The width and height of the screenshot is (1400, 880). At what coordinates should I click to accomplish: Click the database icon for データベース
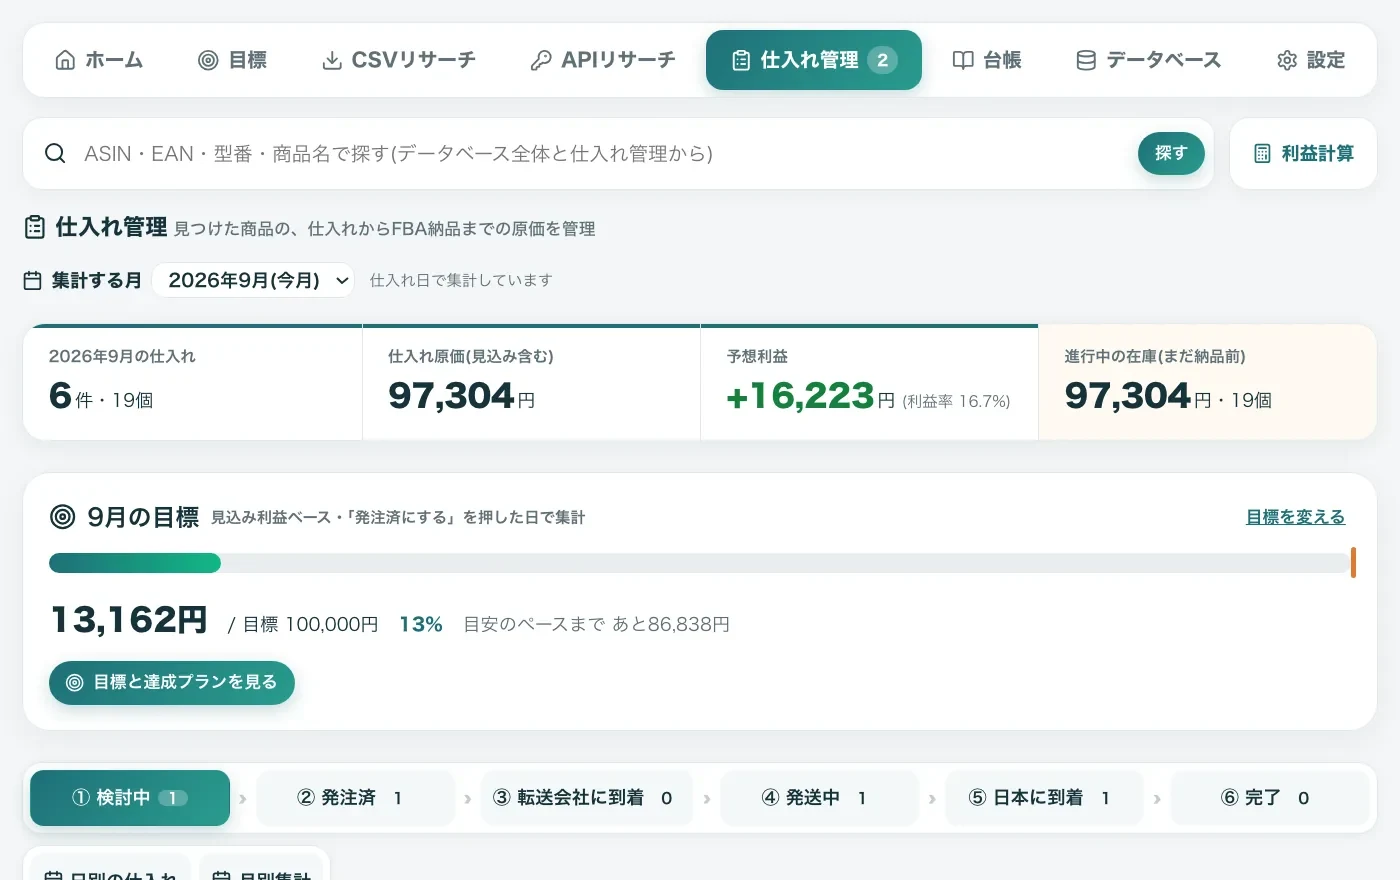[x=1086, y=60]
